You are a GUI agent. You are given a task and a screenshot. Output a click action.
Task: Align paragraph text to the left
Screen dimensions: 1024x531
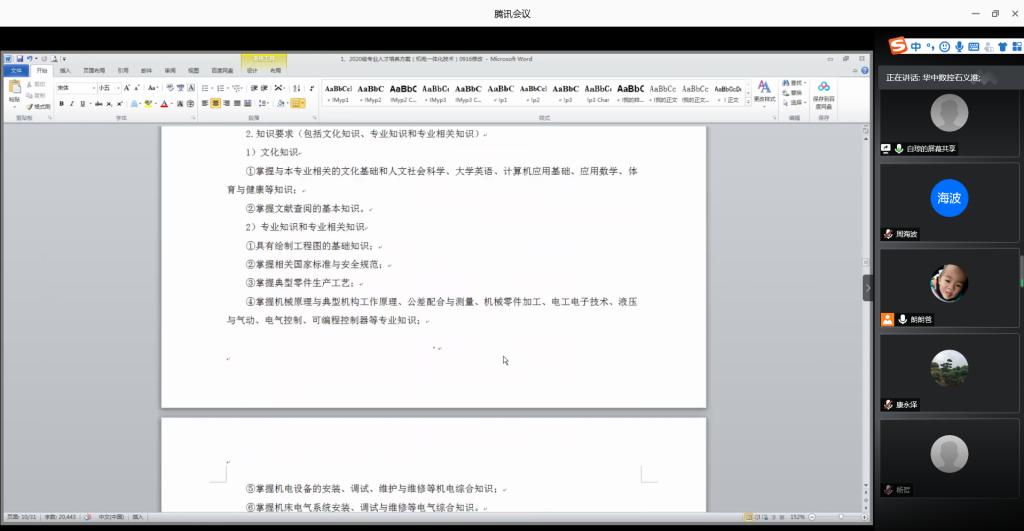point(205,103)
